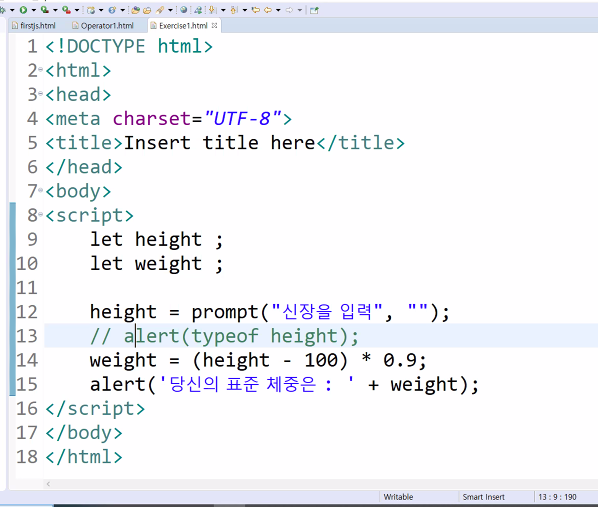Click the text 'Insert title here'
This screenshot has height=507, width=598.
[219, 143]
